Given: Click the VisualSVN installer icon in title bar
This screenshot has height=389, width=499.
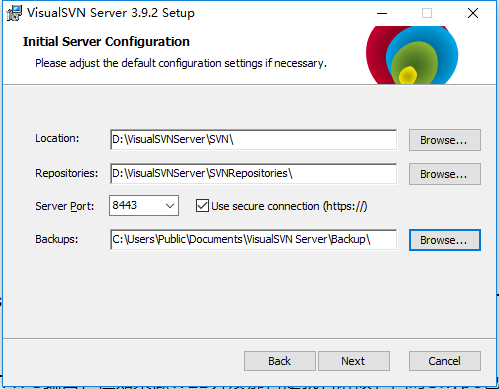Looking at the screenshot, I should (14, 13).
